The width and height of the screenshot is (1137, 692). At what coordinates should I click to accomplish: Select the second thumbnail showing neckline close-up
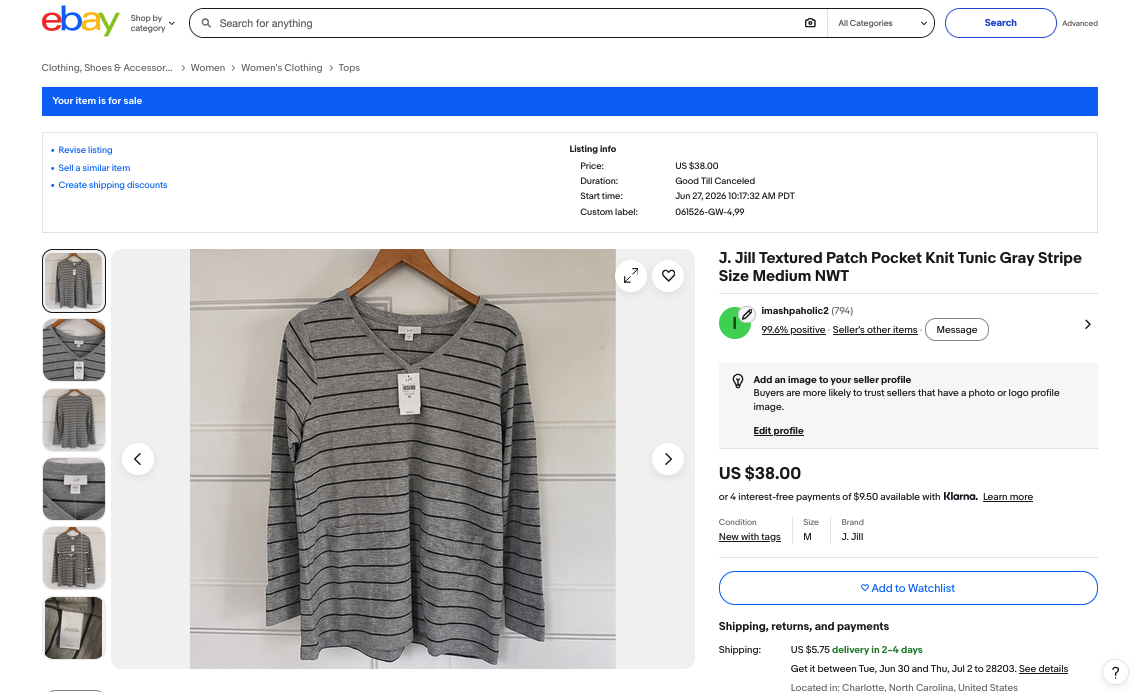(74, 350)
